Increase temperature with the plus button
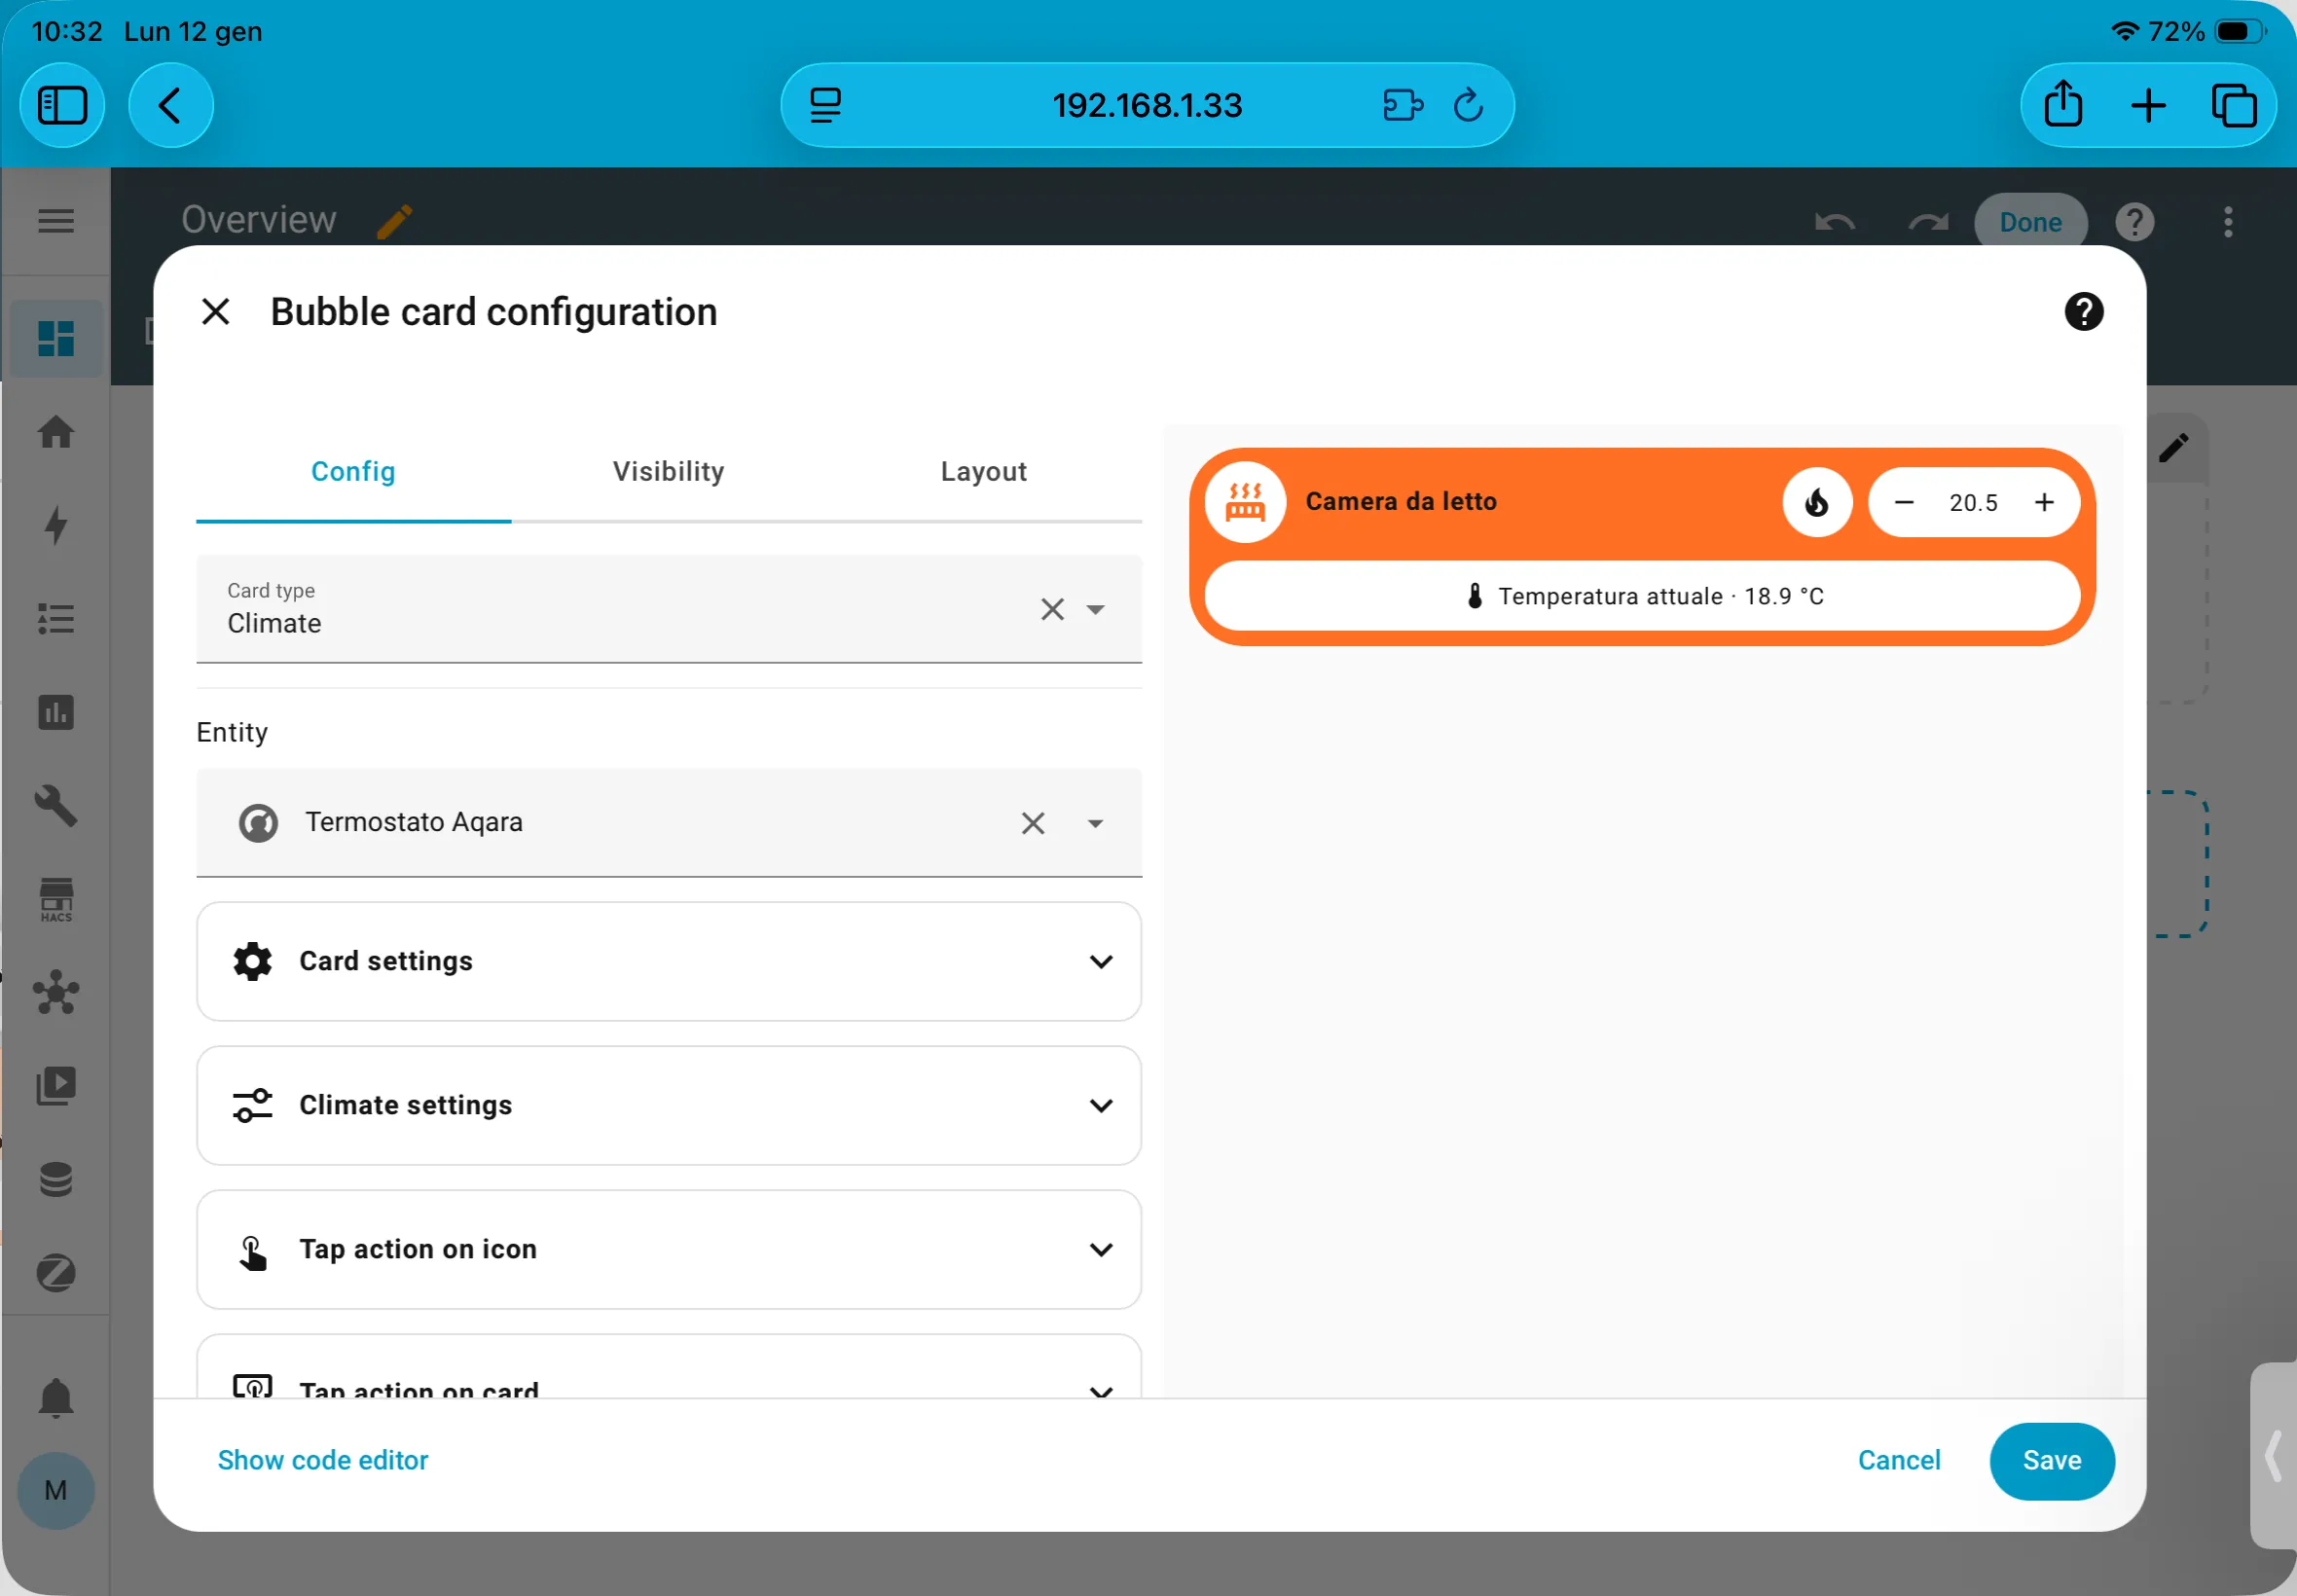 click(x=2044, y=502)
